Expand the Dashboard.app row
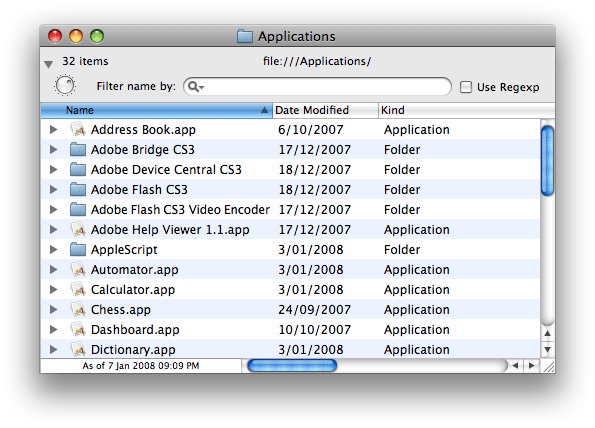 pyautogui.click(x=54, y=330)
